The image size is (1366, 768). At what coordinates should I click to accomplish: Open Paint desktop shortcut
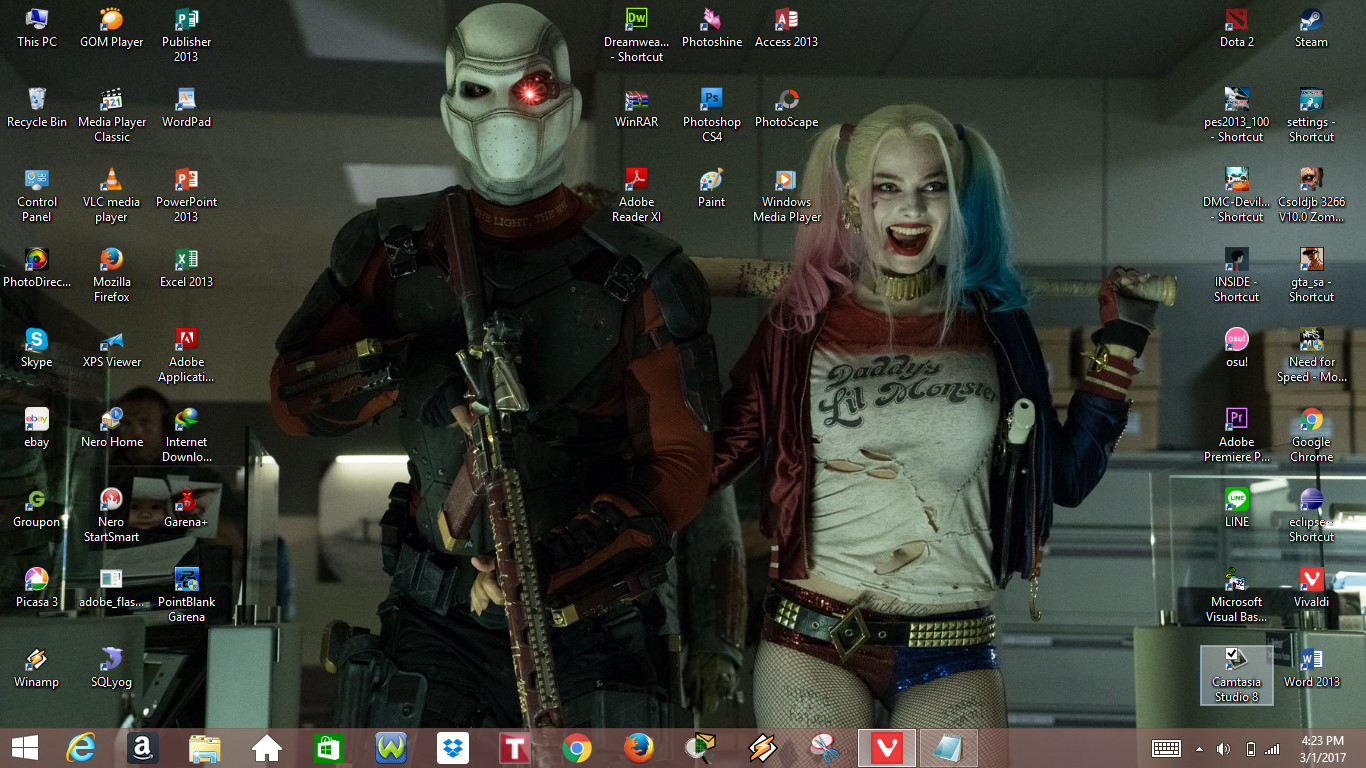[712, 188]
